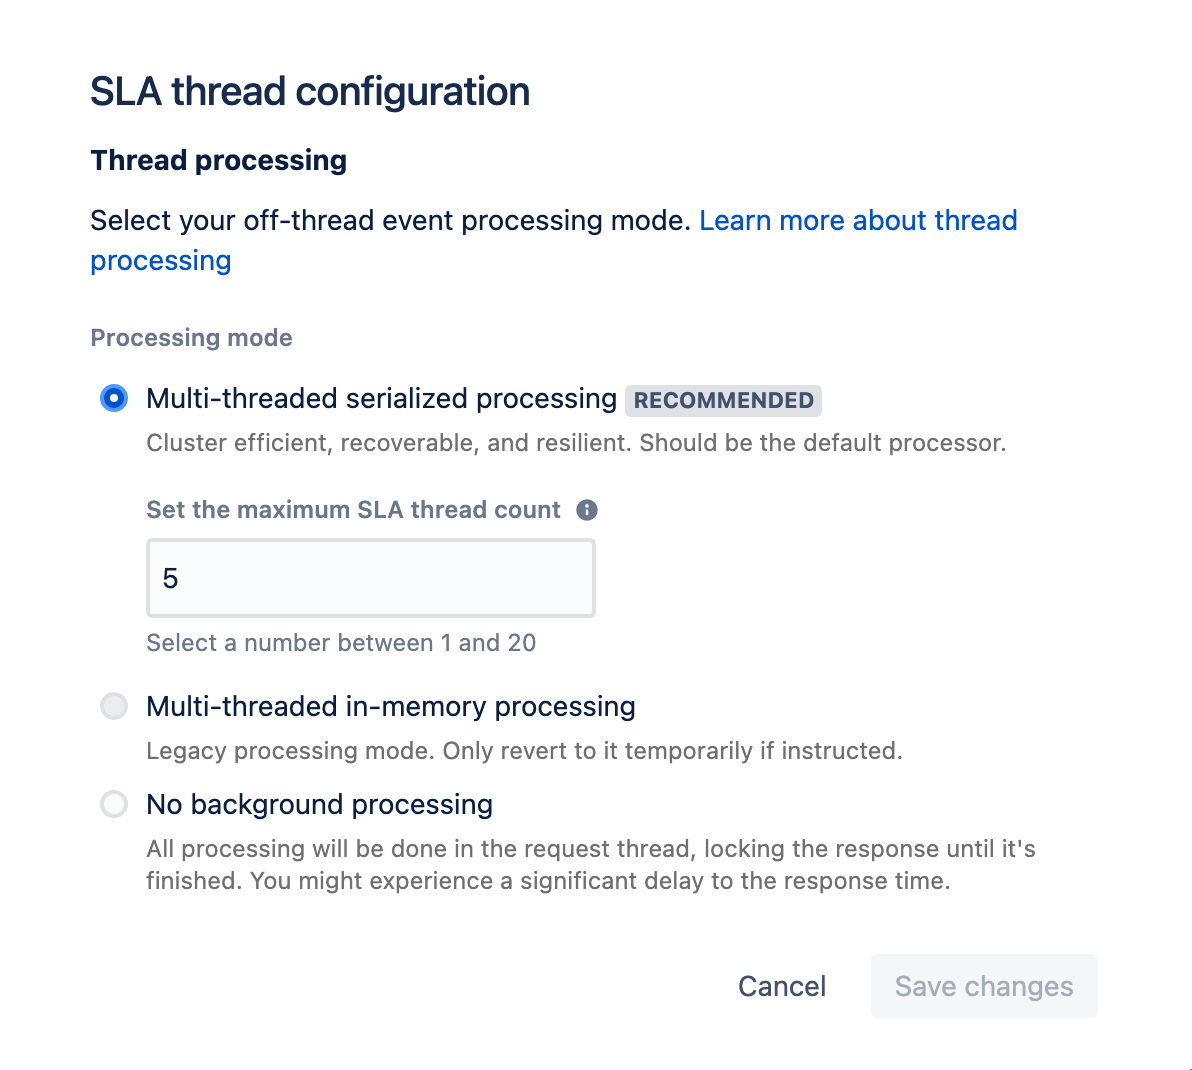The image size is (1192, 1070).
Task: Click the 'Multi-threaded serialized processing' label text
Action: tap(381, 398)
